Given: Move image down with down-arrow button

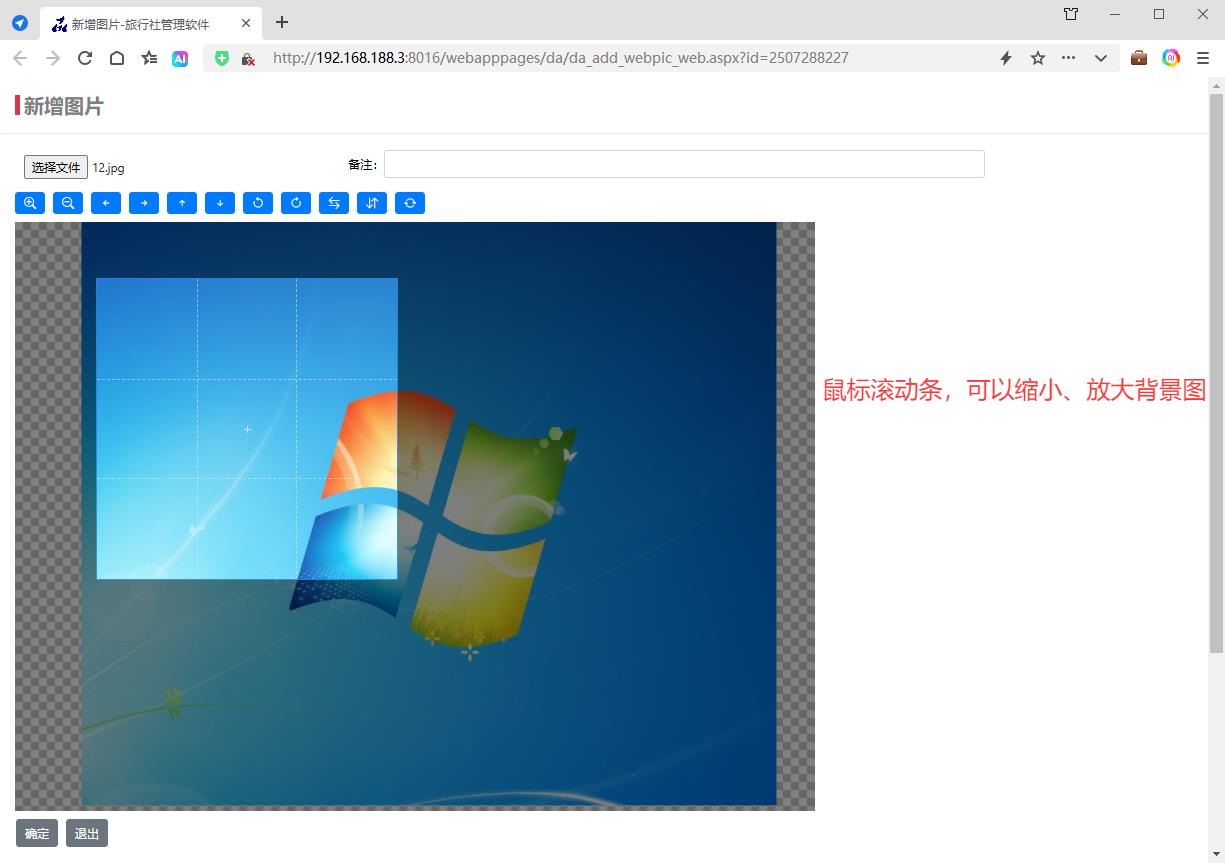Looking at the screenshot, I should pos(220,203).
